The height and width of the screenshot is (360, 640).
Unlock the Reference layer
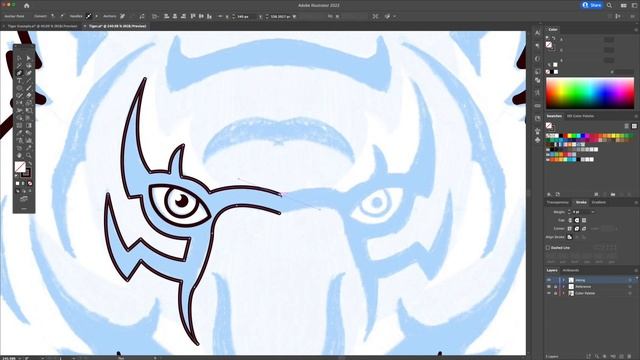coord(556,287)
